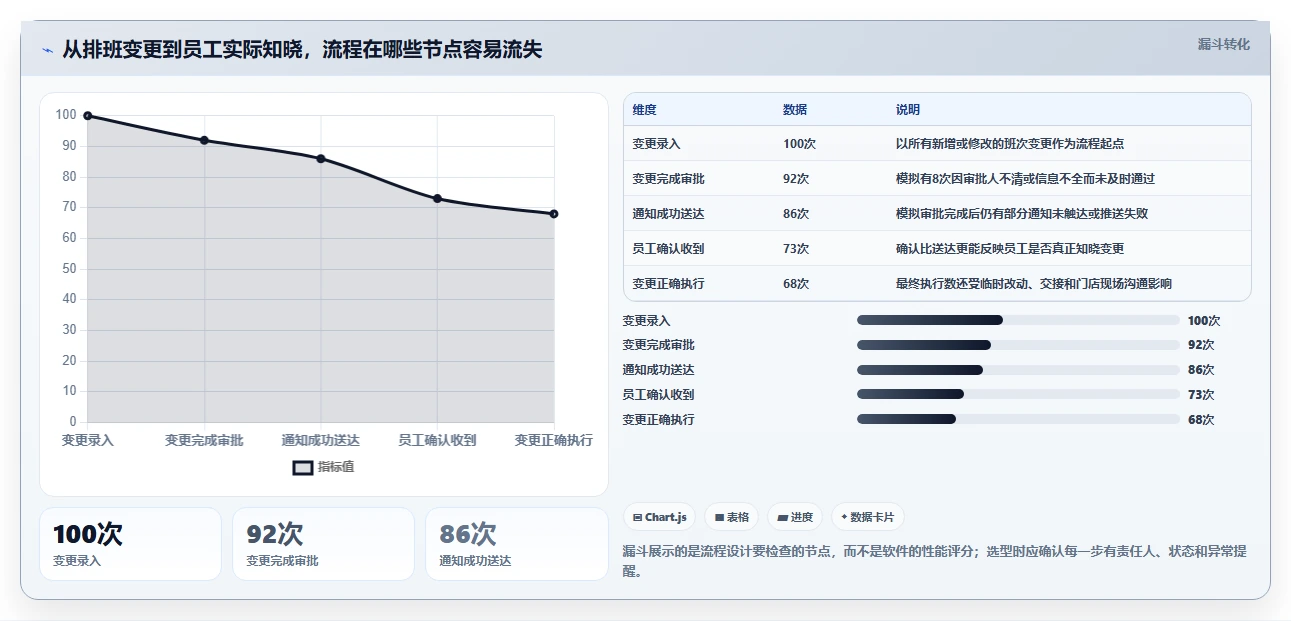Click the chart data point for 员工确认收到
The image size is (1291, 621).
coord(437,198)
